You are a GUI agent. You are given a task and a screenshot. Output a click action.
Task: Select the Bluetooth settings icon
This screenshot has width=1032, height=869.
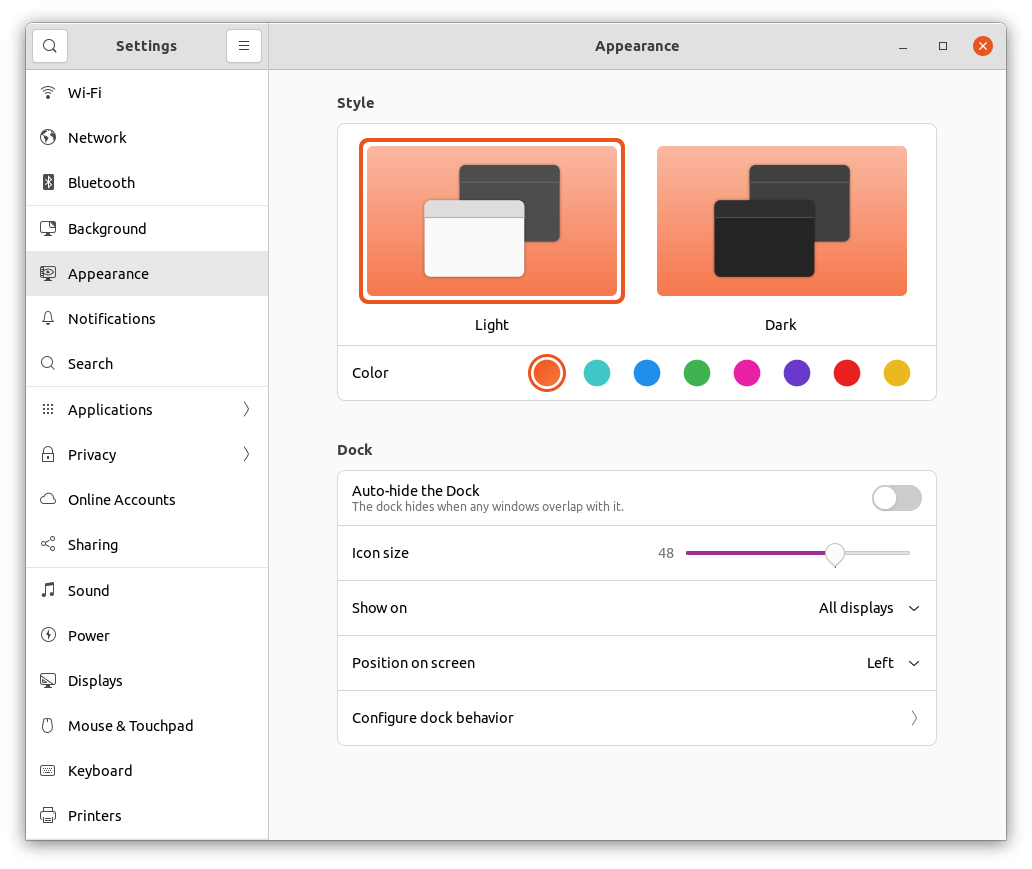(x=48, y=182)
